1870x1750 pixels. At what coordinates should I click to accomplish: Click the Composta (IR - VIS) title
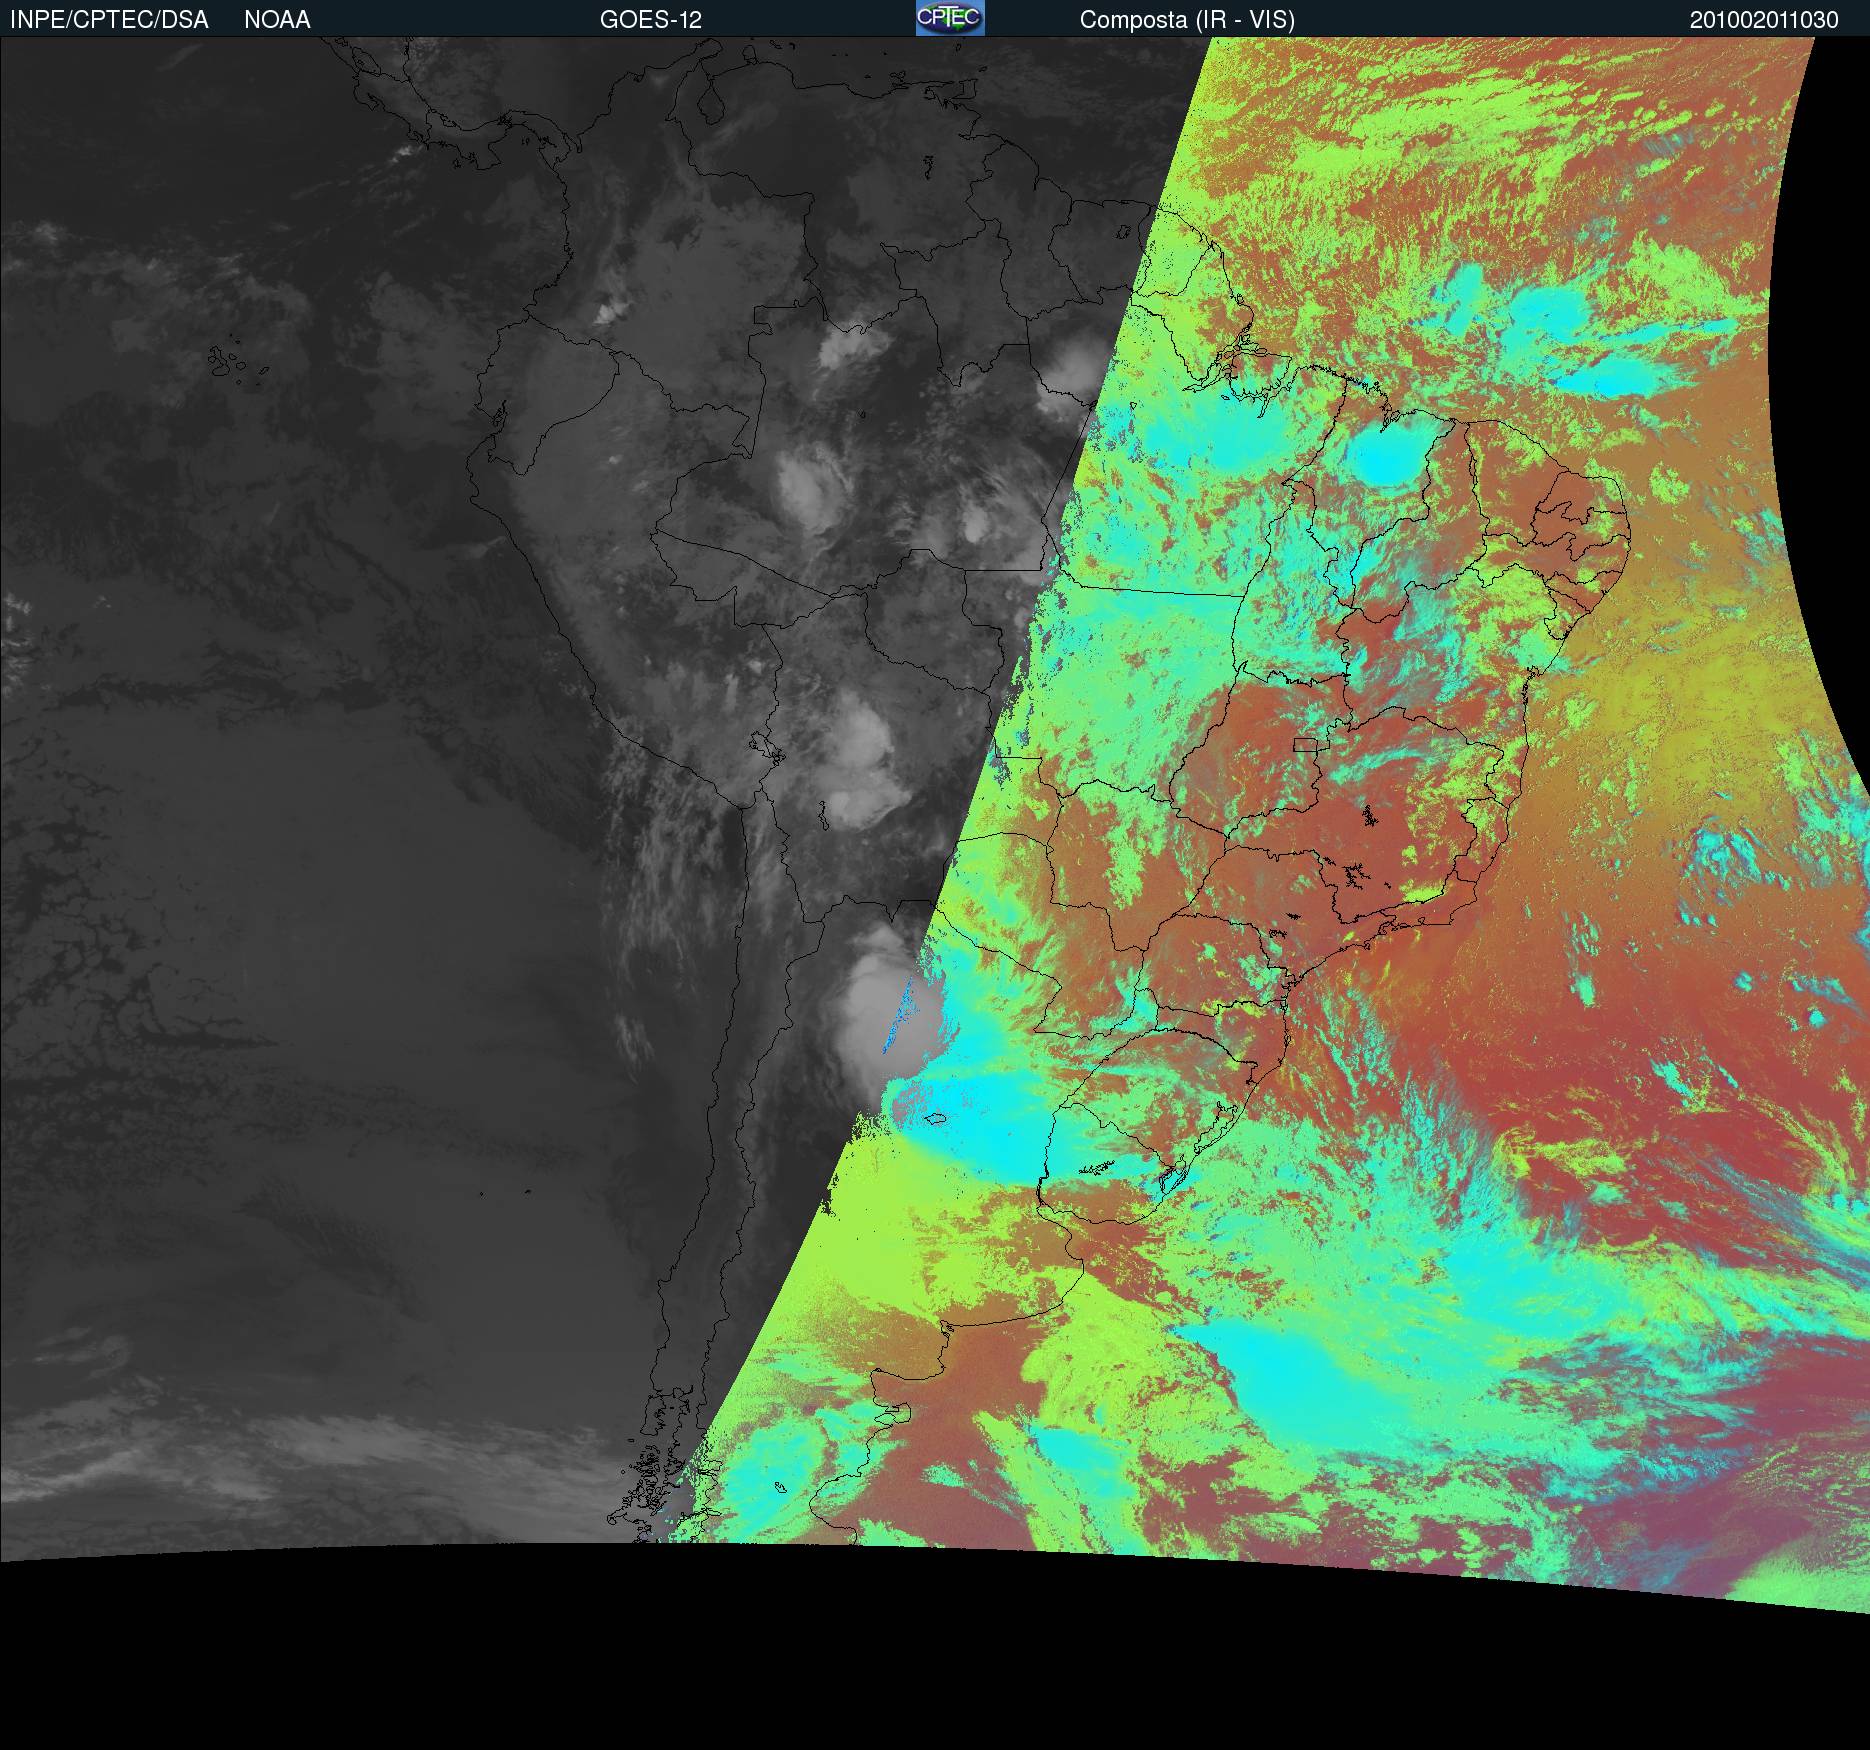(x=1187, y=20)
